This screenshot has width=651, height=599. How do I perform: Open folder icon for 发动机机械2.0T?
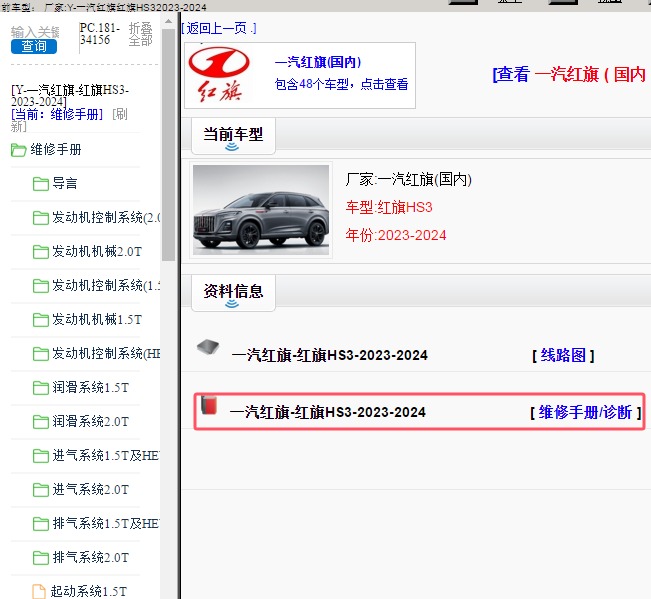pos(41,252)
